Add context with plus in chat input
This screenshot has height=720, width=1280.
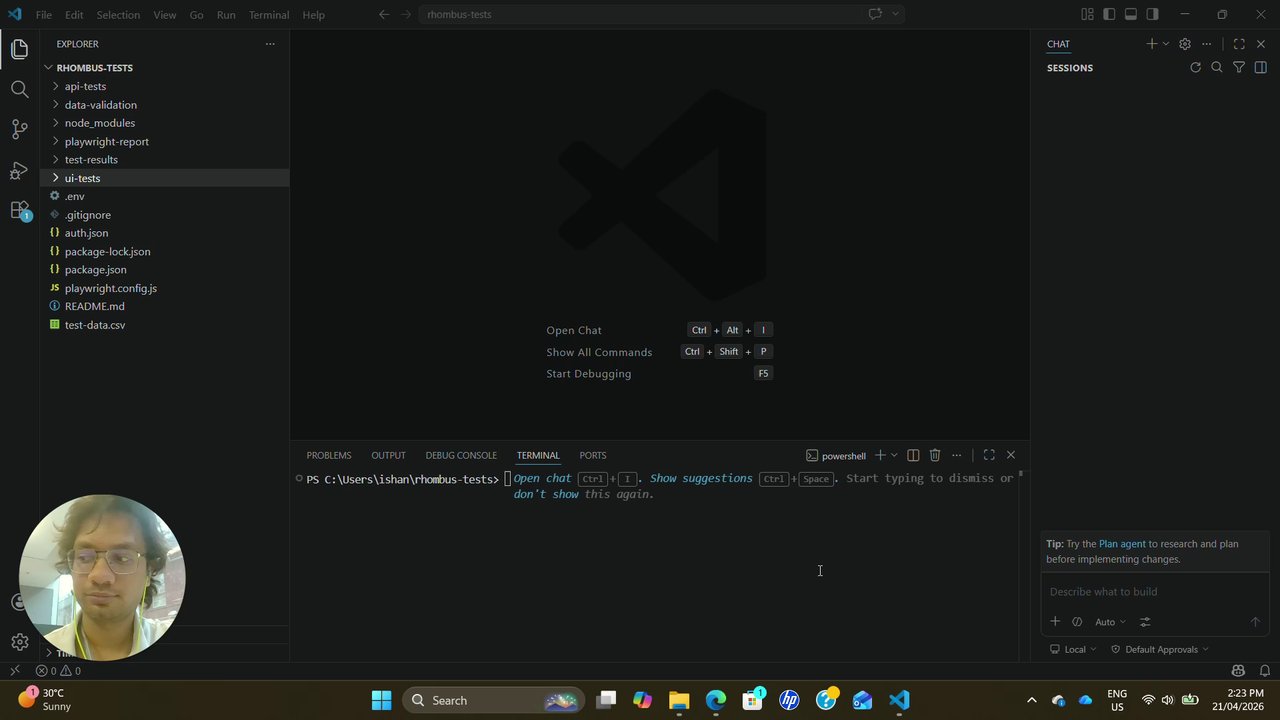click(1055, 622)
